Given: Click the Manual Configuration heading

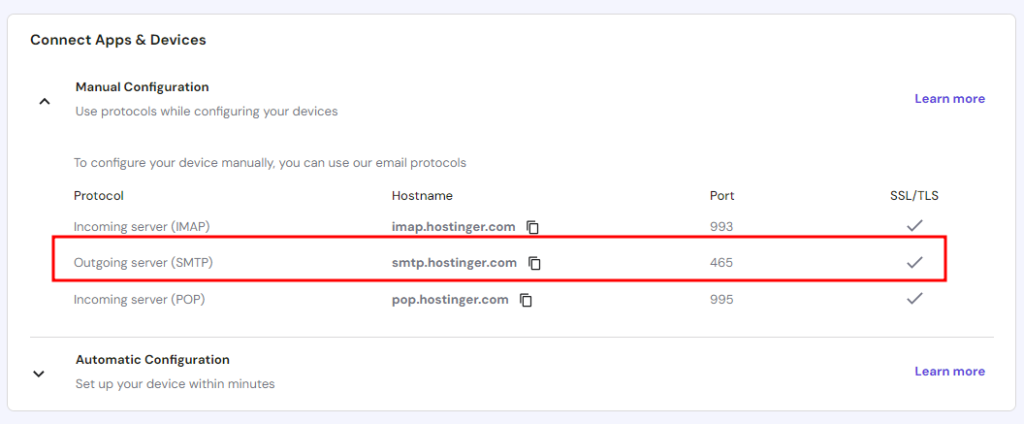Looking at the screenshot, I should (x=142, y=87).
